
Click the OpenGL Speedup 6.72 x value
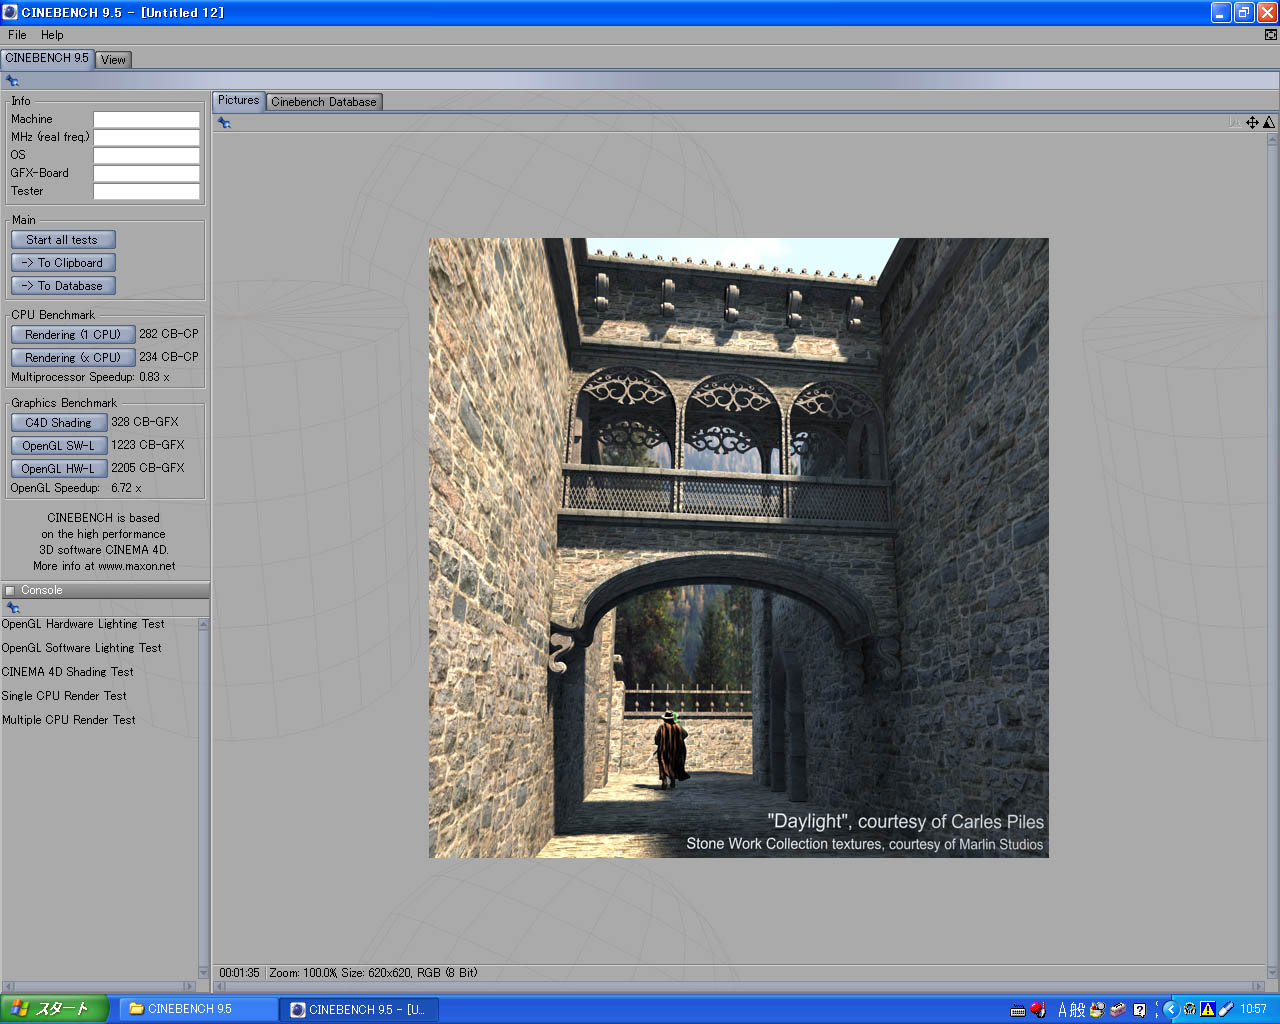coord(126,488)
